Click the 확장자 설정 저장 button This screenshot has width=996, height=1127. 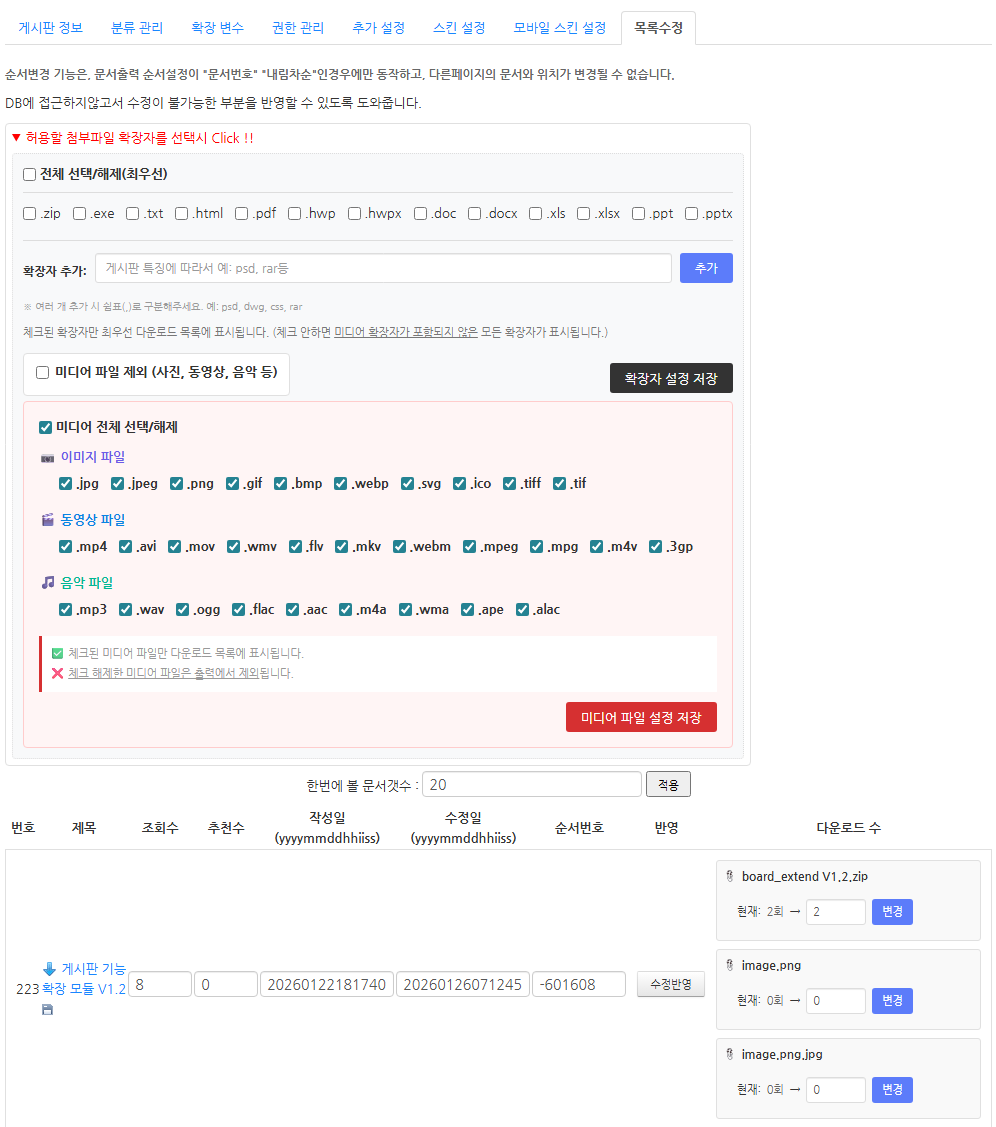point(670,378)
